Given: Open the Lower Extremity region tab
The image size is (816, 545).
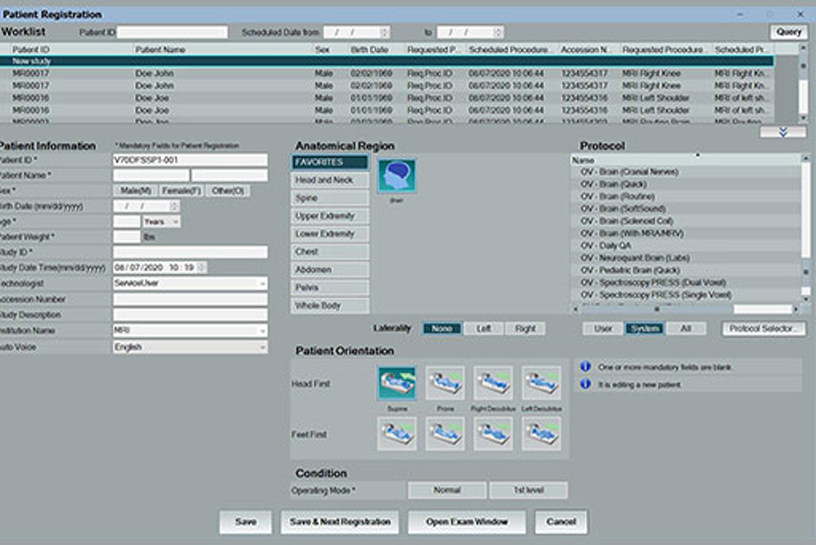Looking at the screenshot, I should [x=330, y=234].
